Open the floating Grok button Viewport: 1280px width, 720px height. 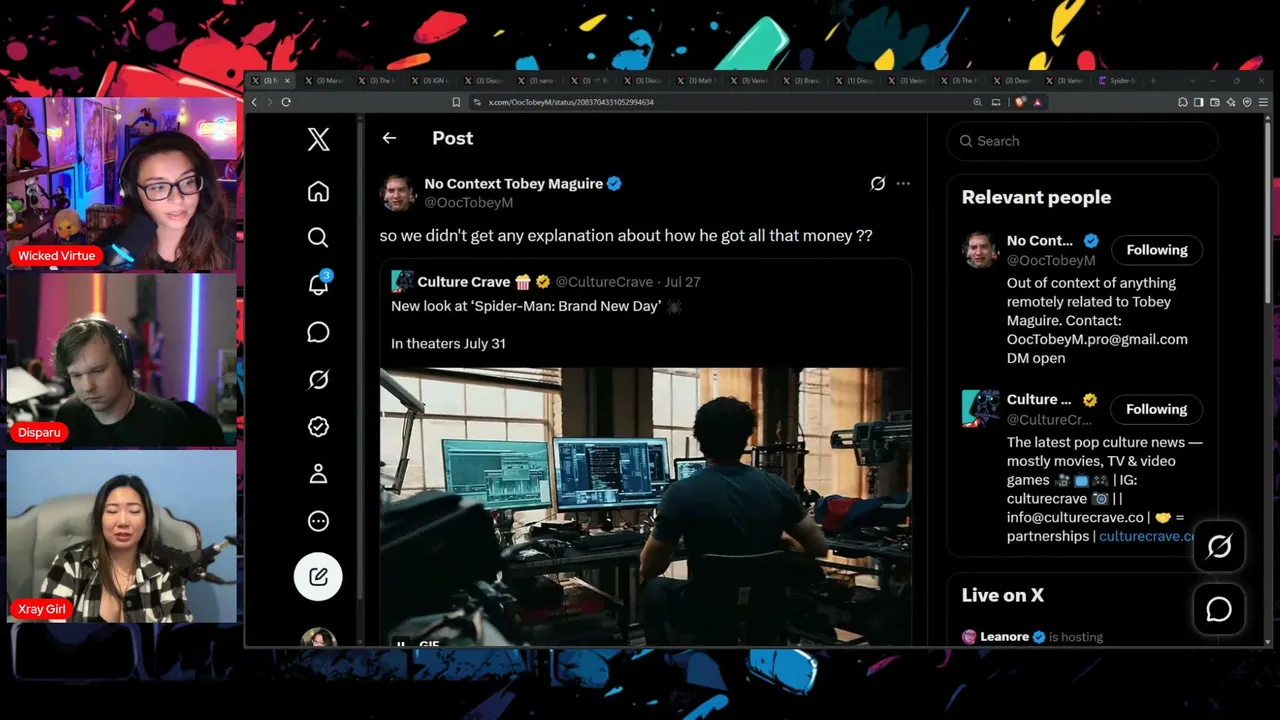(1219, 546)
